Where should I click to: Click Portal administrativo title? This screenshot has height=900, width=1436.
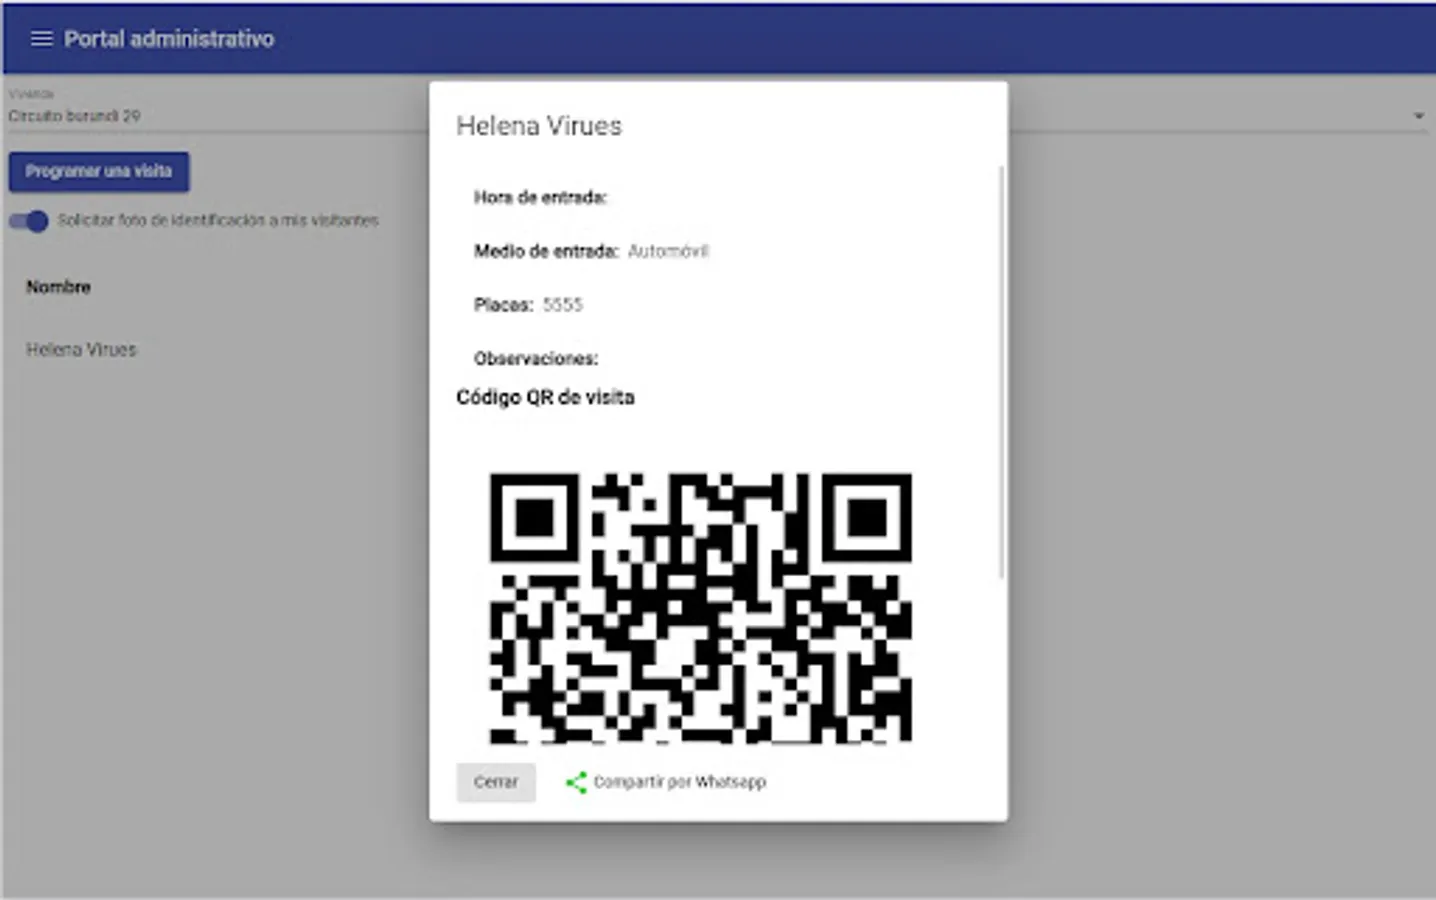pos(169,39)
